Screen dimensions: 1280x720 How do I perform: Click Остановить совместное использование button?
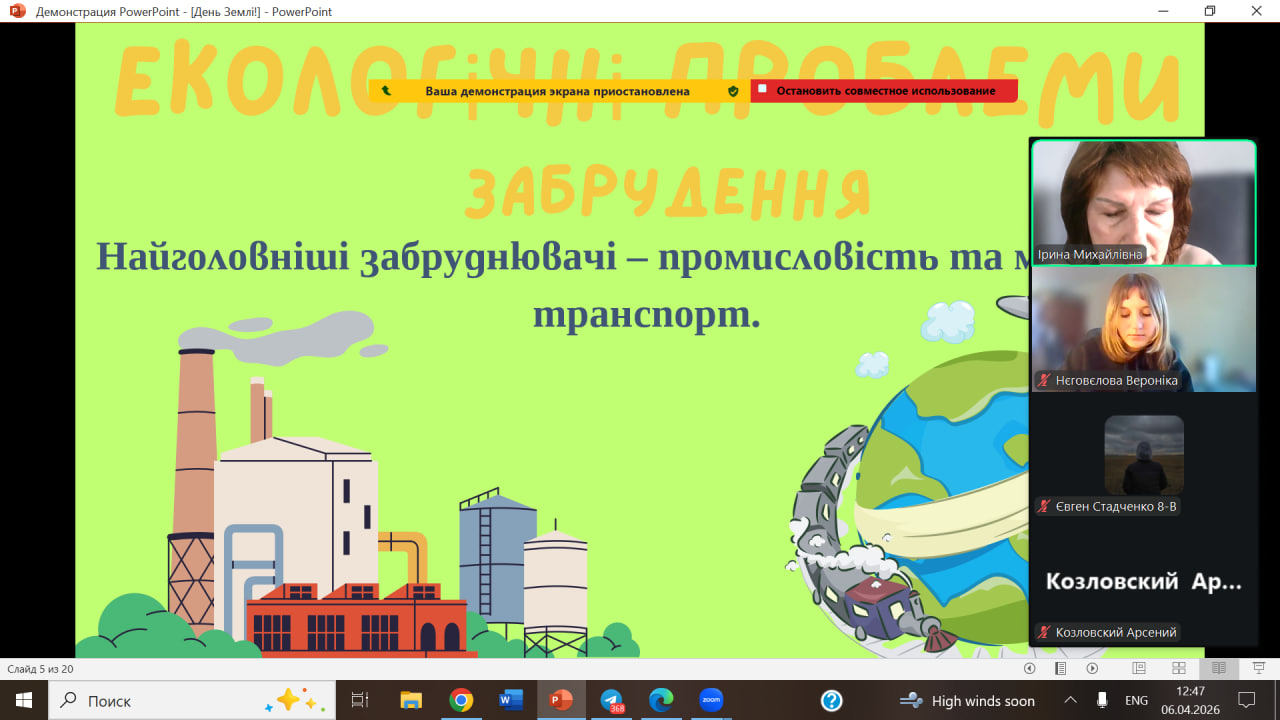click(884, 91)
